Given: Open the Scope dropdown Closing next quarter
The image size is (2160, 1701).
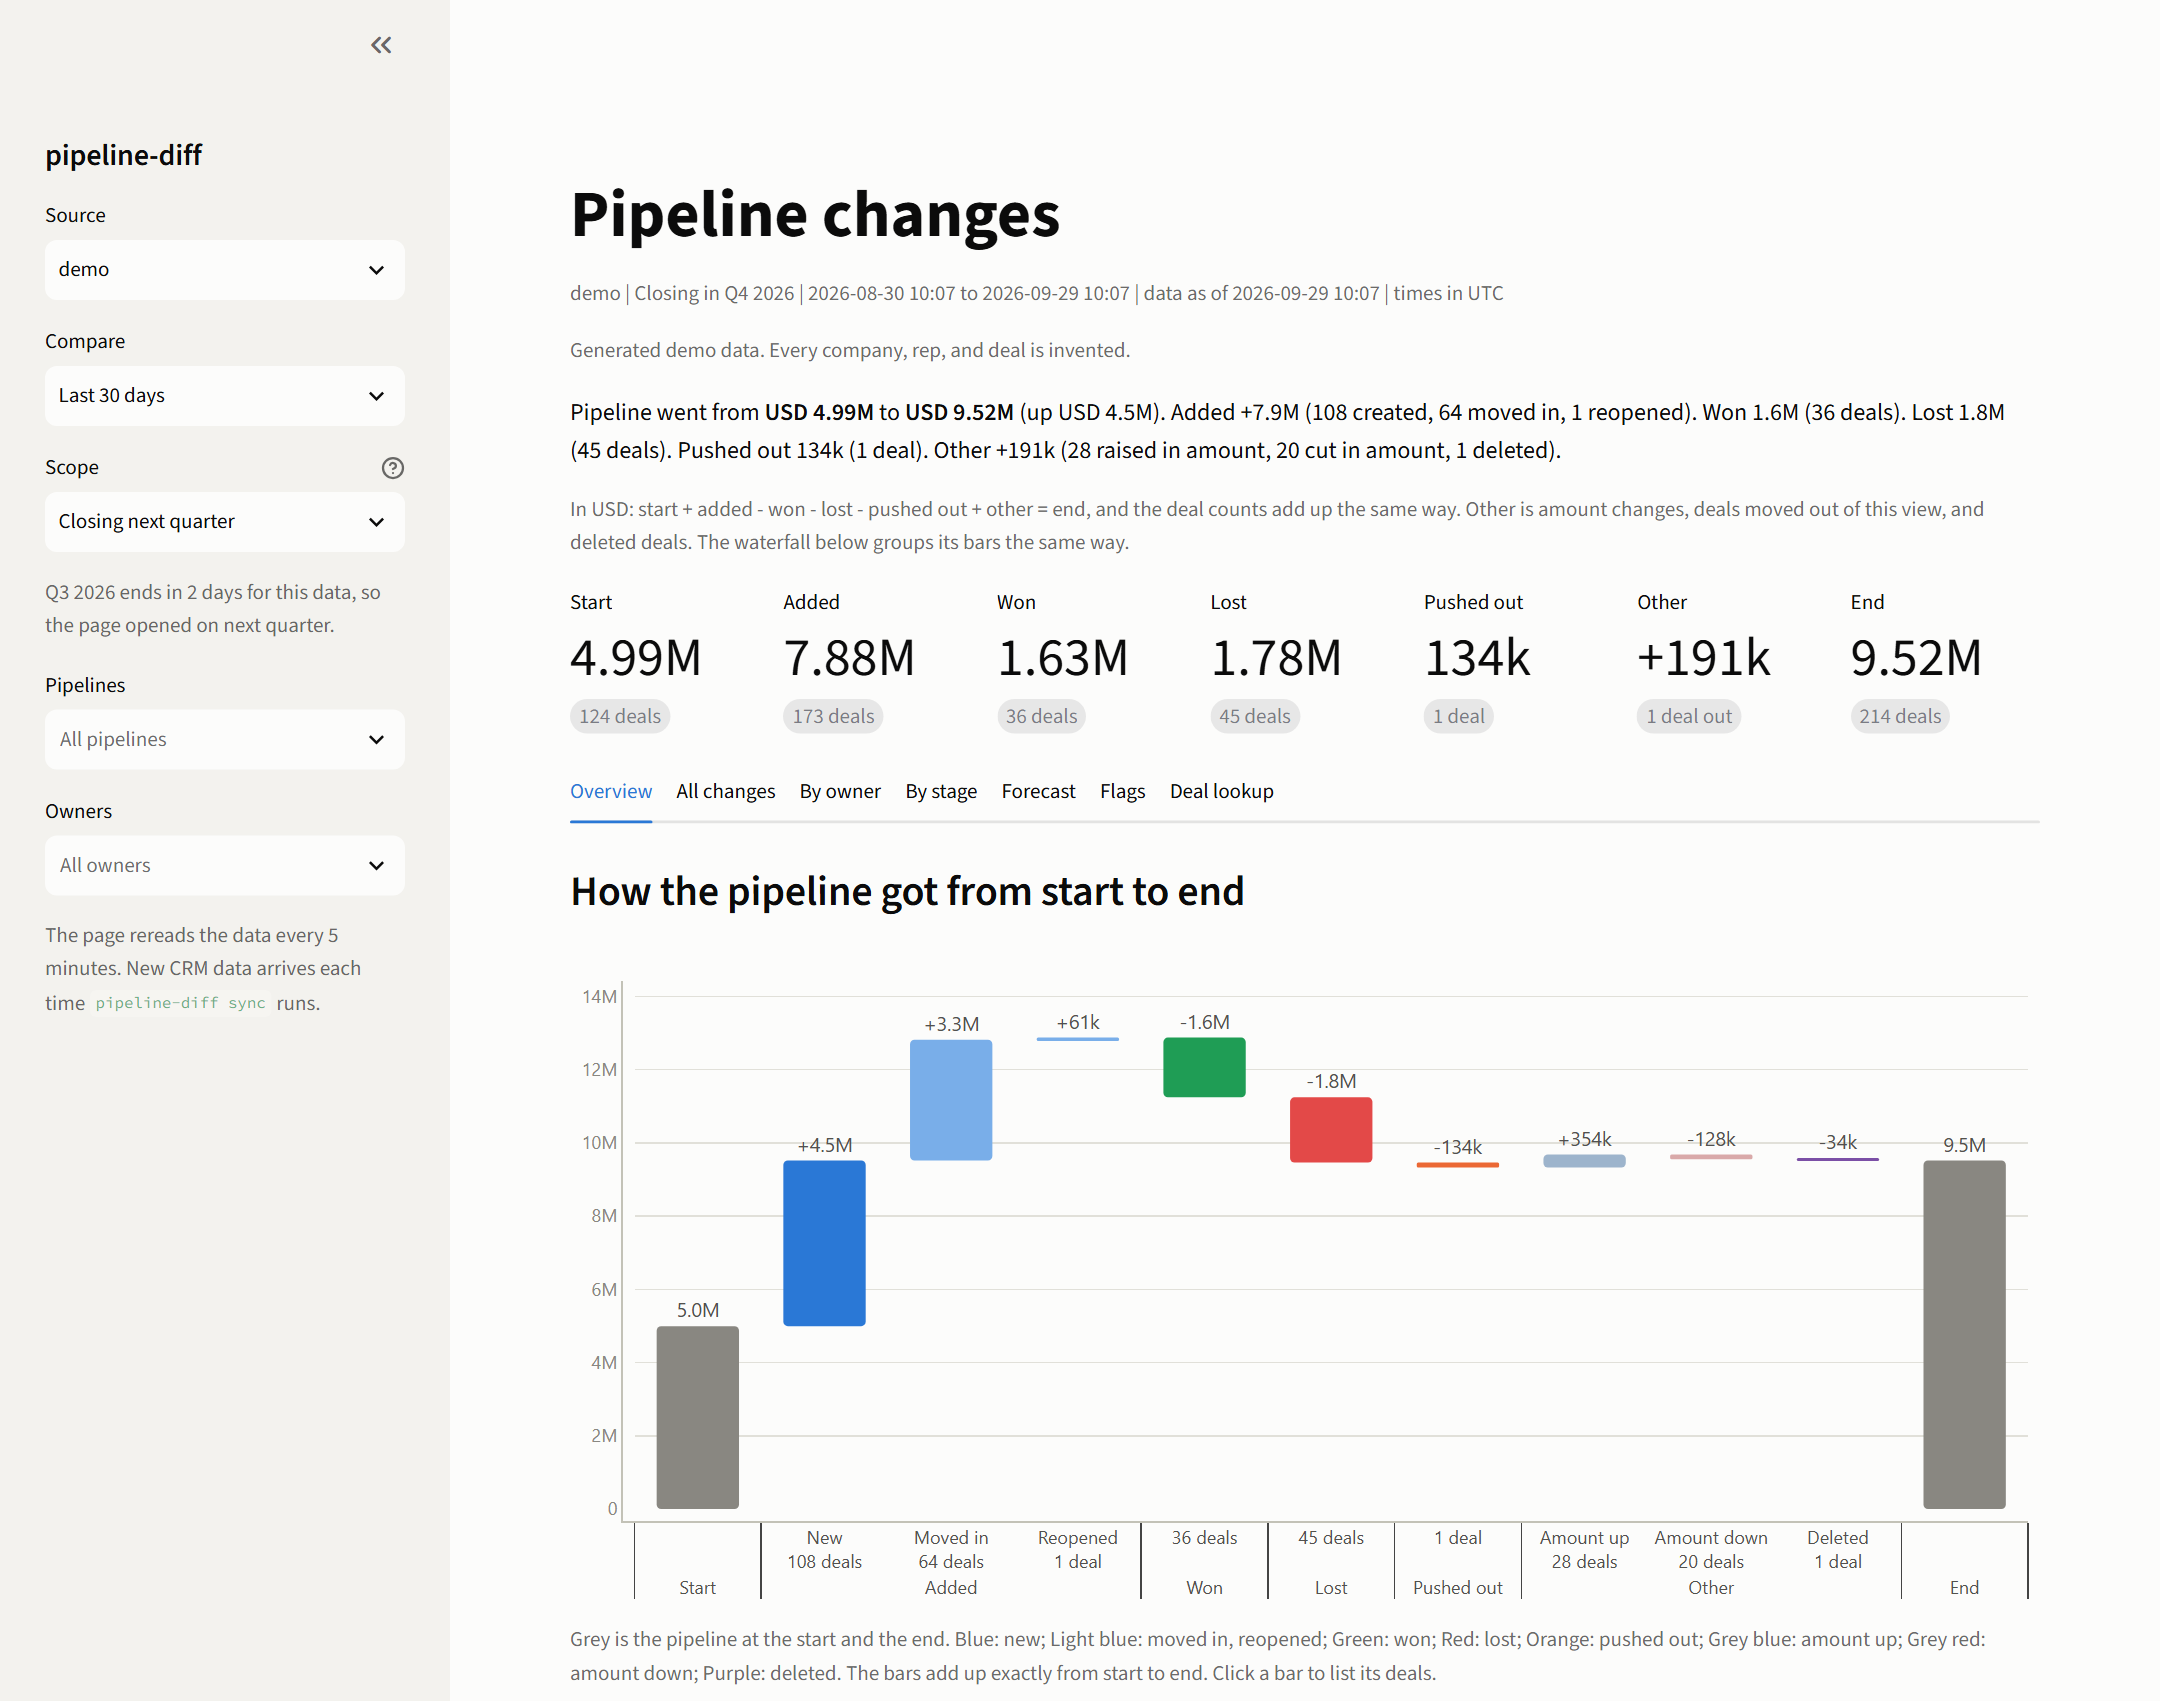Looking at the screenshot, I should click(225, 522).
